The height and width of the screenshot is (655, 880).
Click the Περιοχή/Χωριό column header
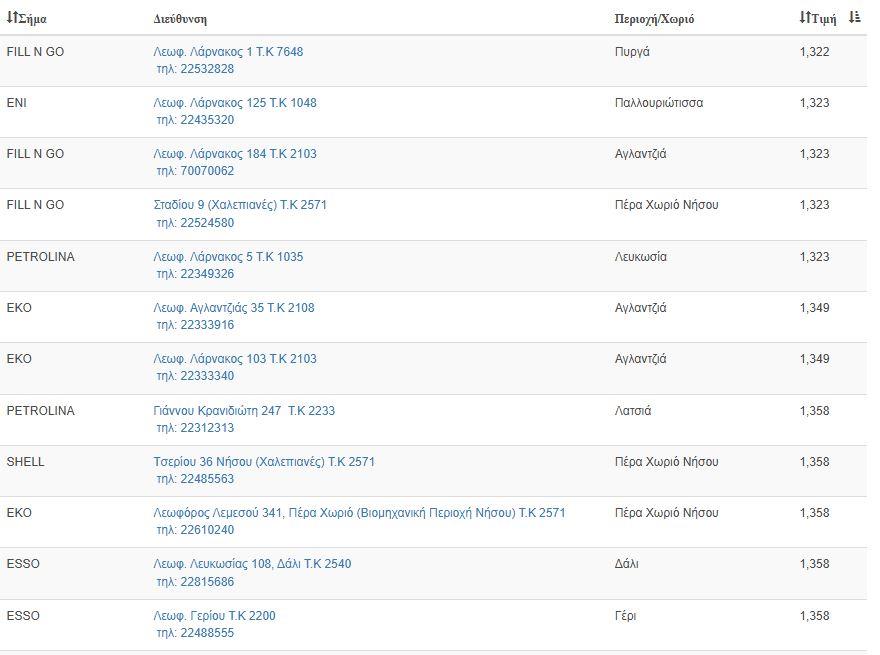click(654, 19)
